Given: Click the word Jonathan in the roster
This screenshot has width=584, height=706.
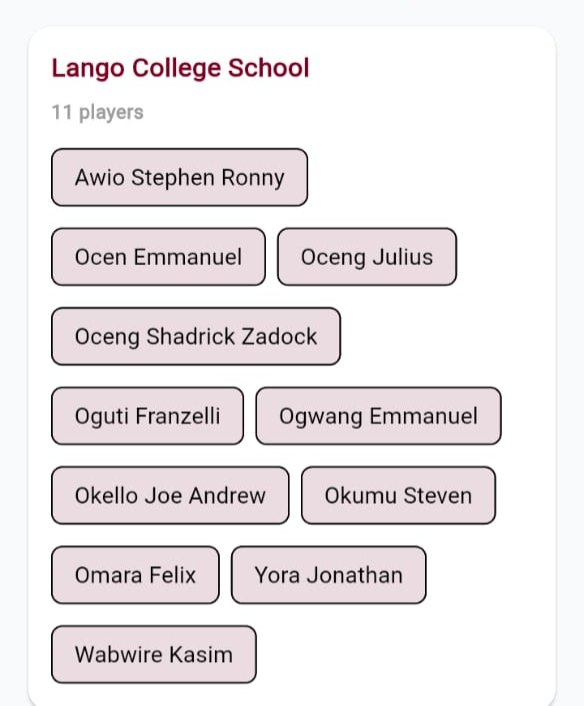Looking at the screenshot, I should pyautogui.click(x=355, y=575).
